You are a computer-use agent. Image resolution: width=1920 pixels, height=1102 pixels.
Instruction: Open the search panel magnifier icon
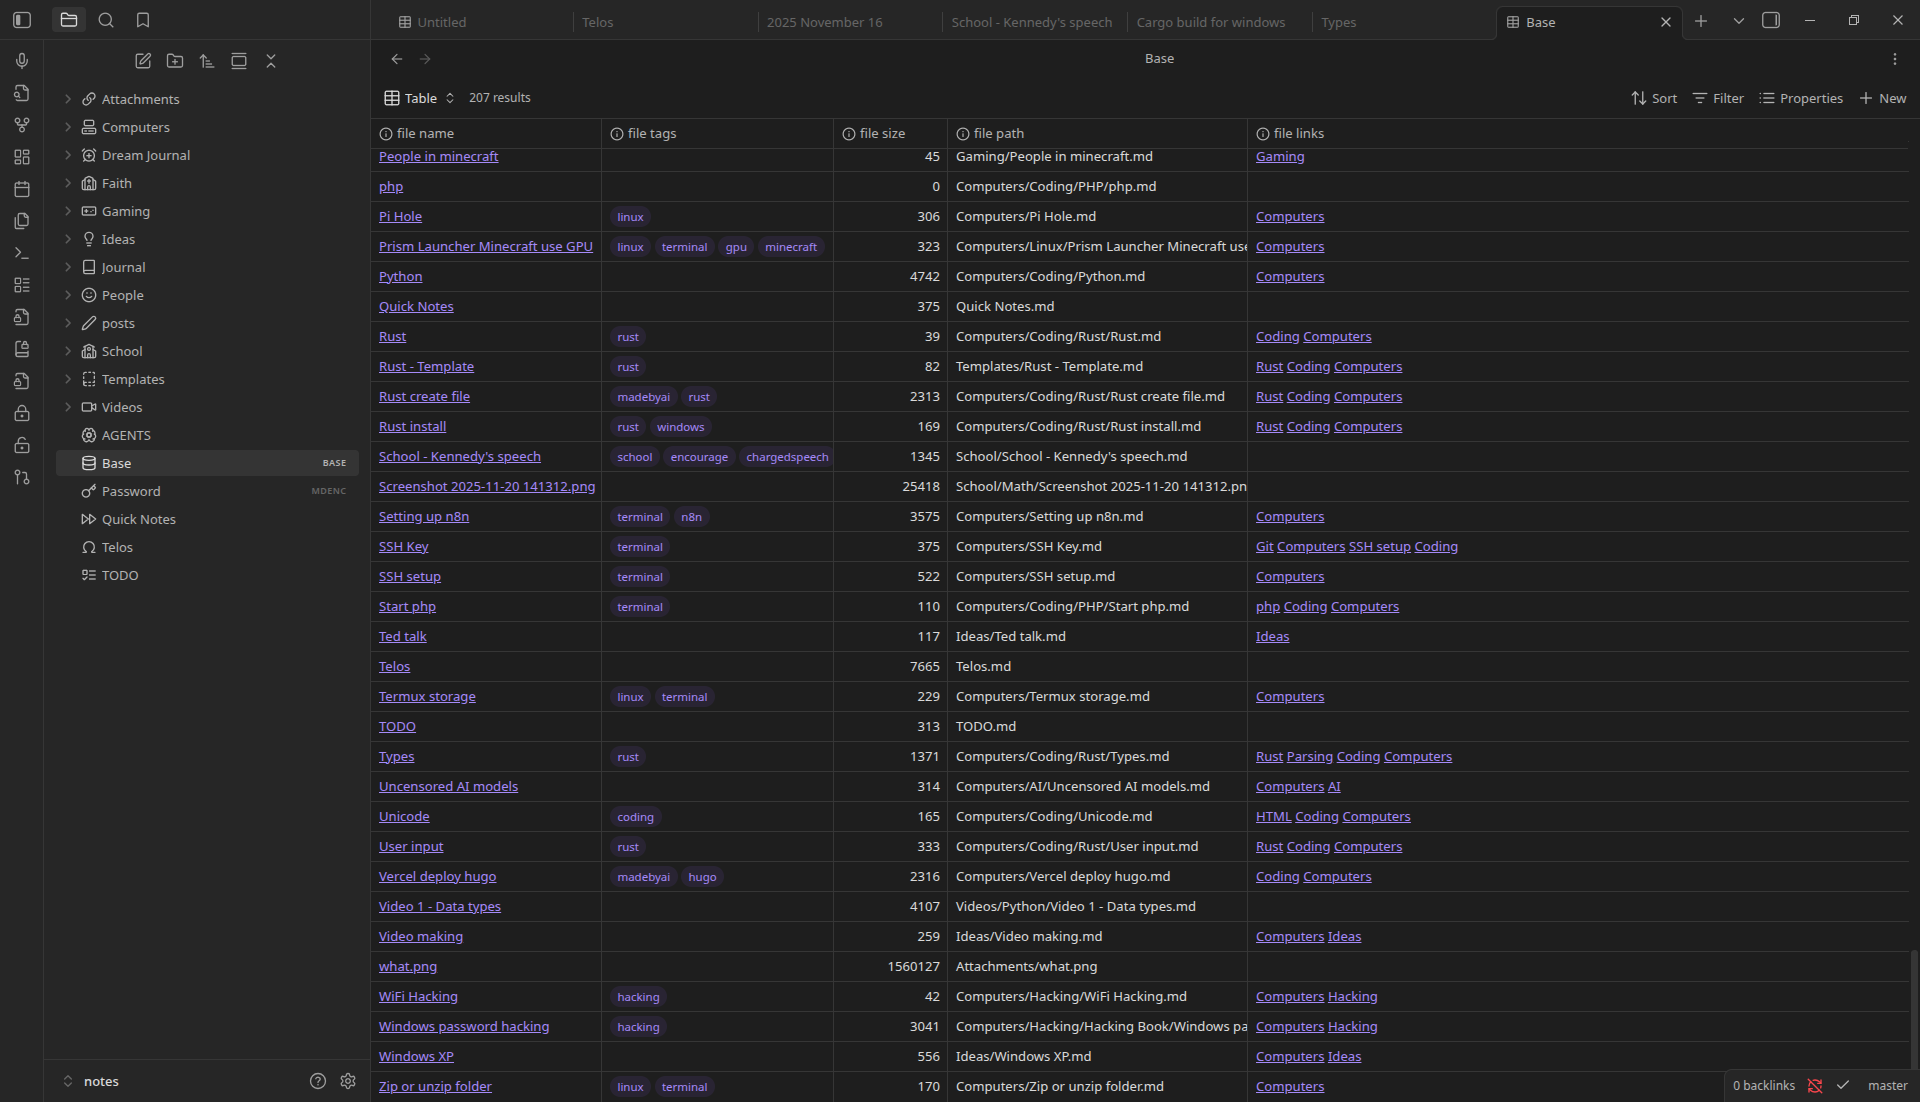106,20
